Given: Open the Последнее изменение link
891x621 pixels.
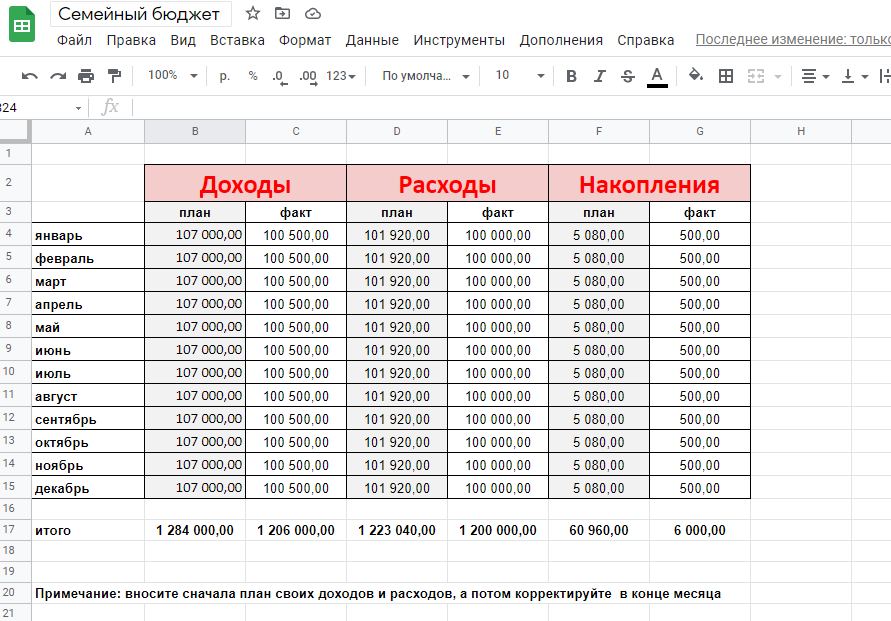Looking at the screenshot, I should point(793,39).
